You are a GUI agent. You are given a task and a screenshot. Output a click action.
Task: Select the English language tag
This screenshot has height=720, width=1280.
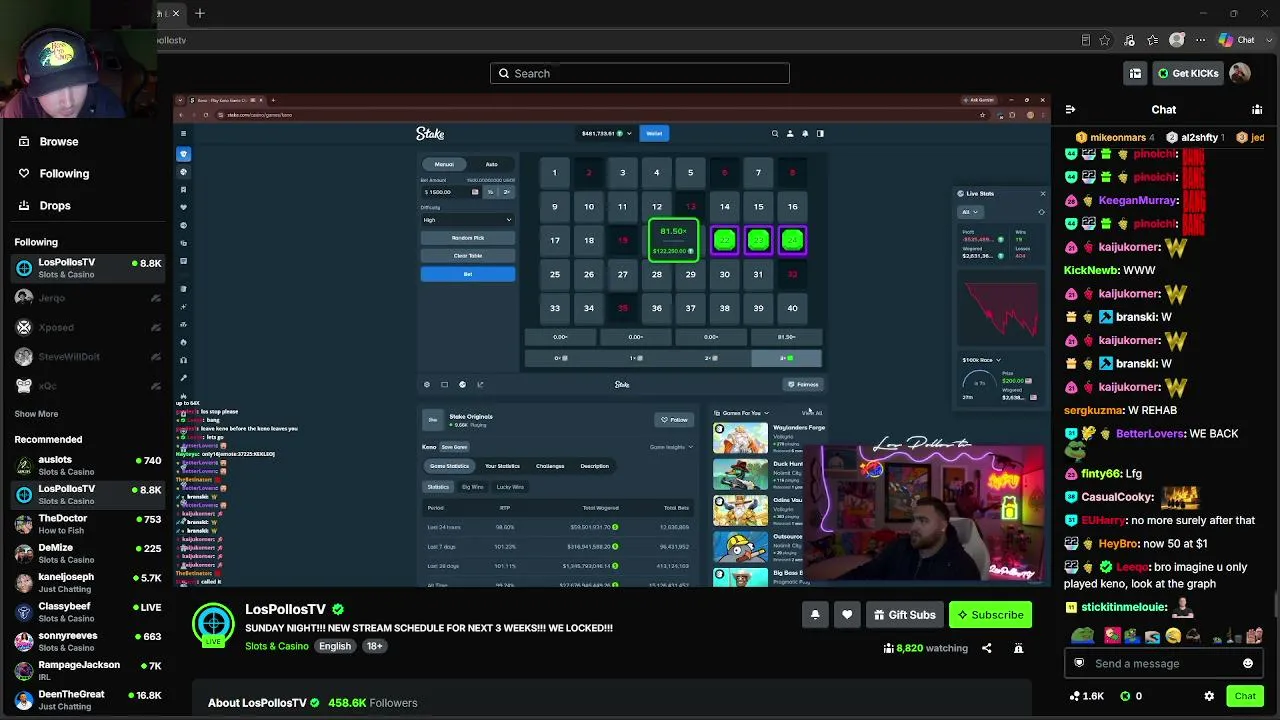pos(335,646)
